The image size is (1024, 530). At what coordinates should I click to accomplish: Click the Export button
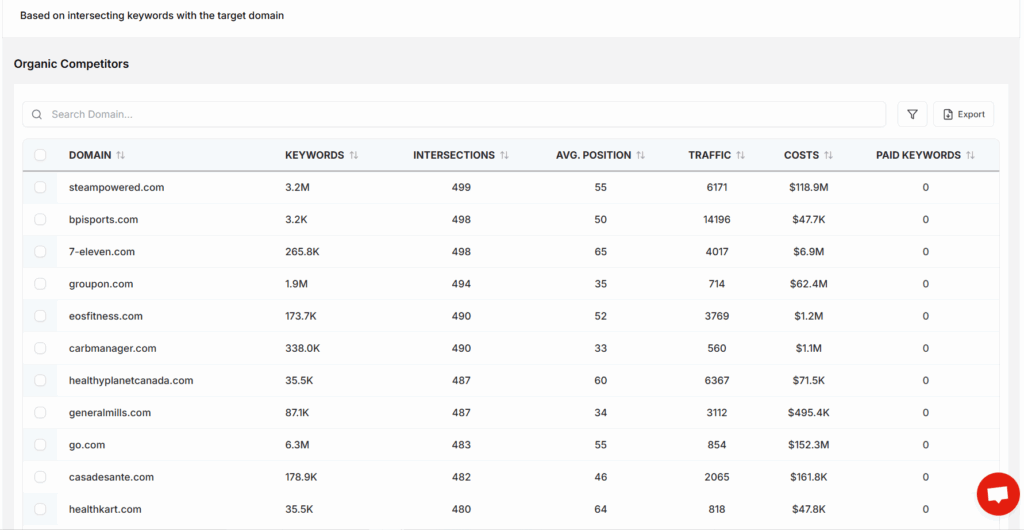coord(963,114)
